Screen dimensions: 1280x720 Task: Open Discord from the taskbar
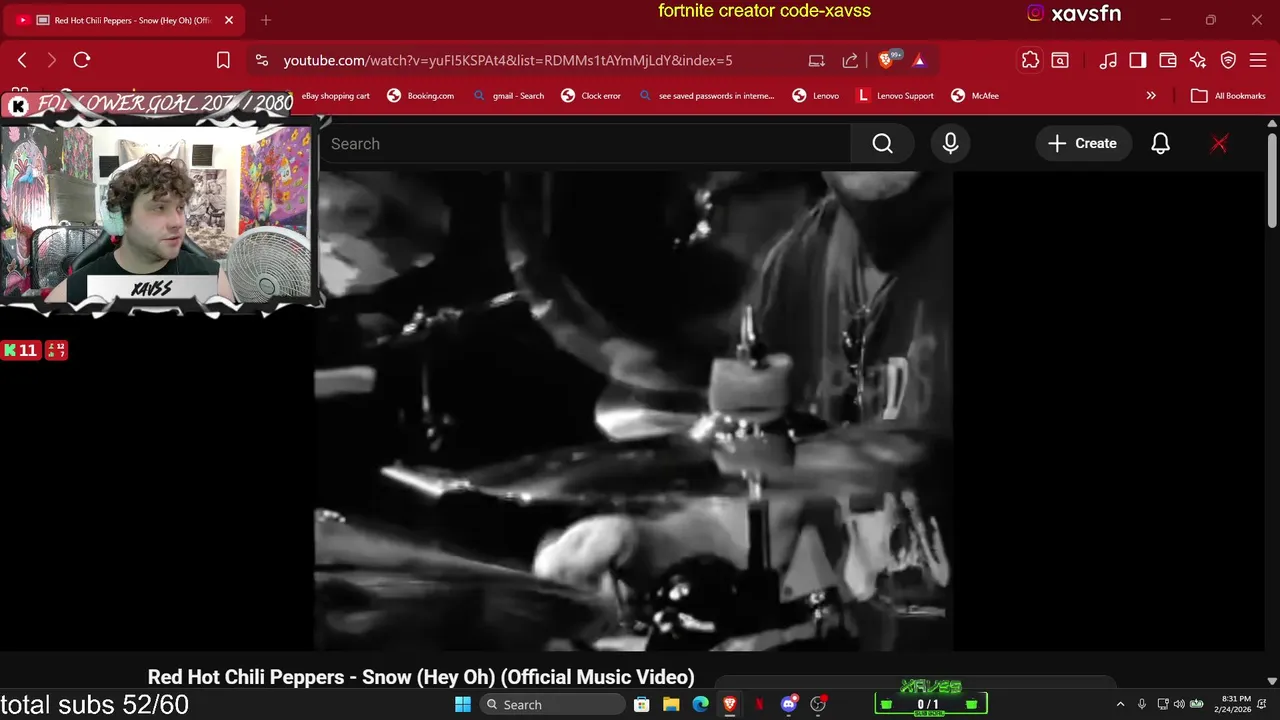point(789,705)
